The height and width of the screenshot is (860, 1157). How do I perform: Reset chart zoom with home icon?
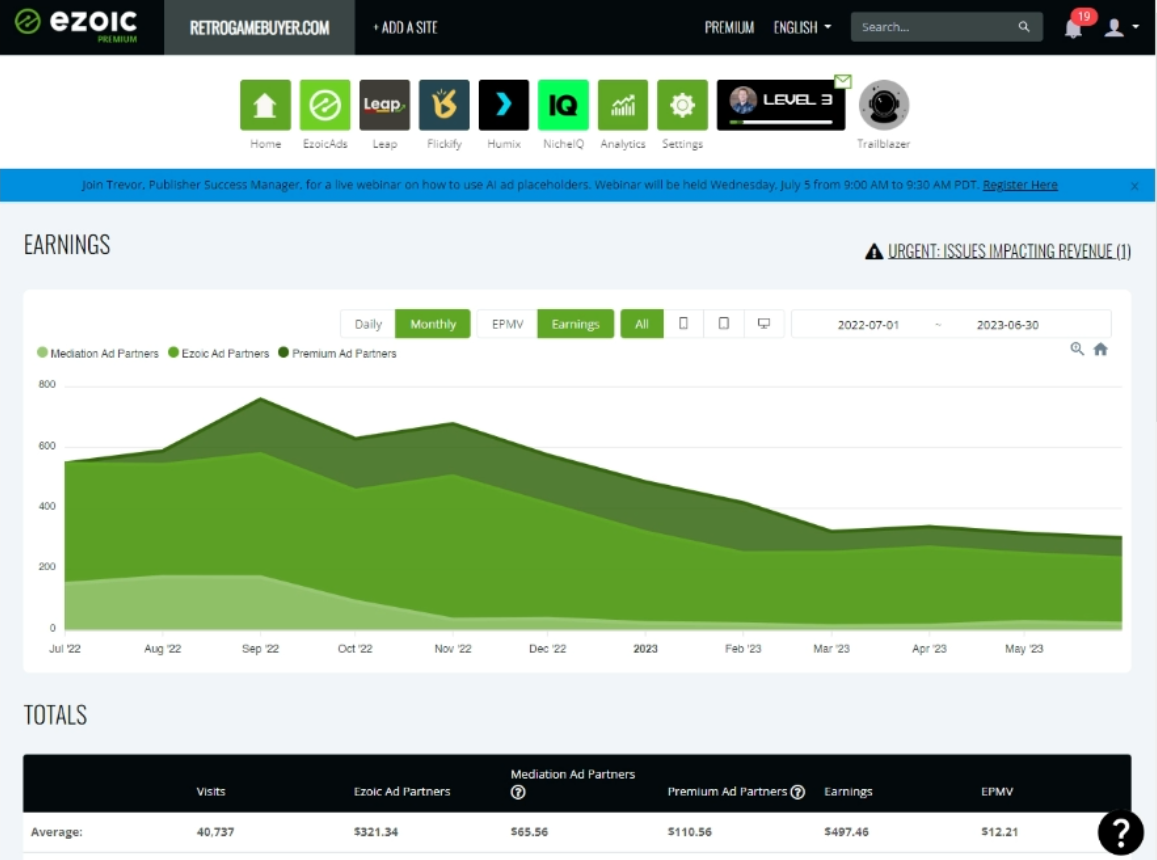point(1100,349)
